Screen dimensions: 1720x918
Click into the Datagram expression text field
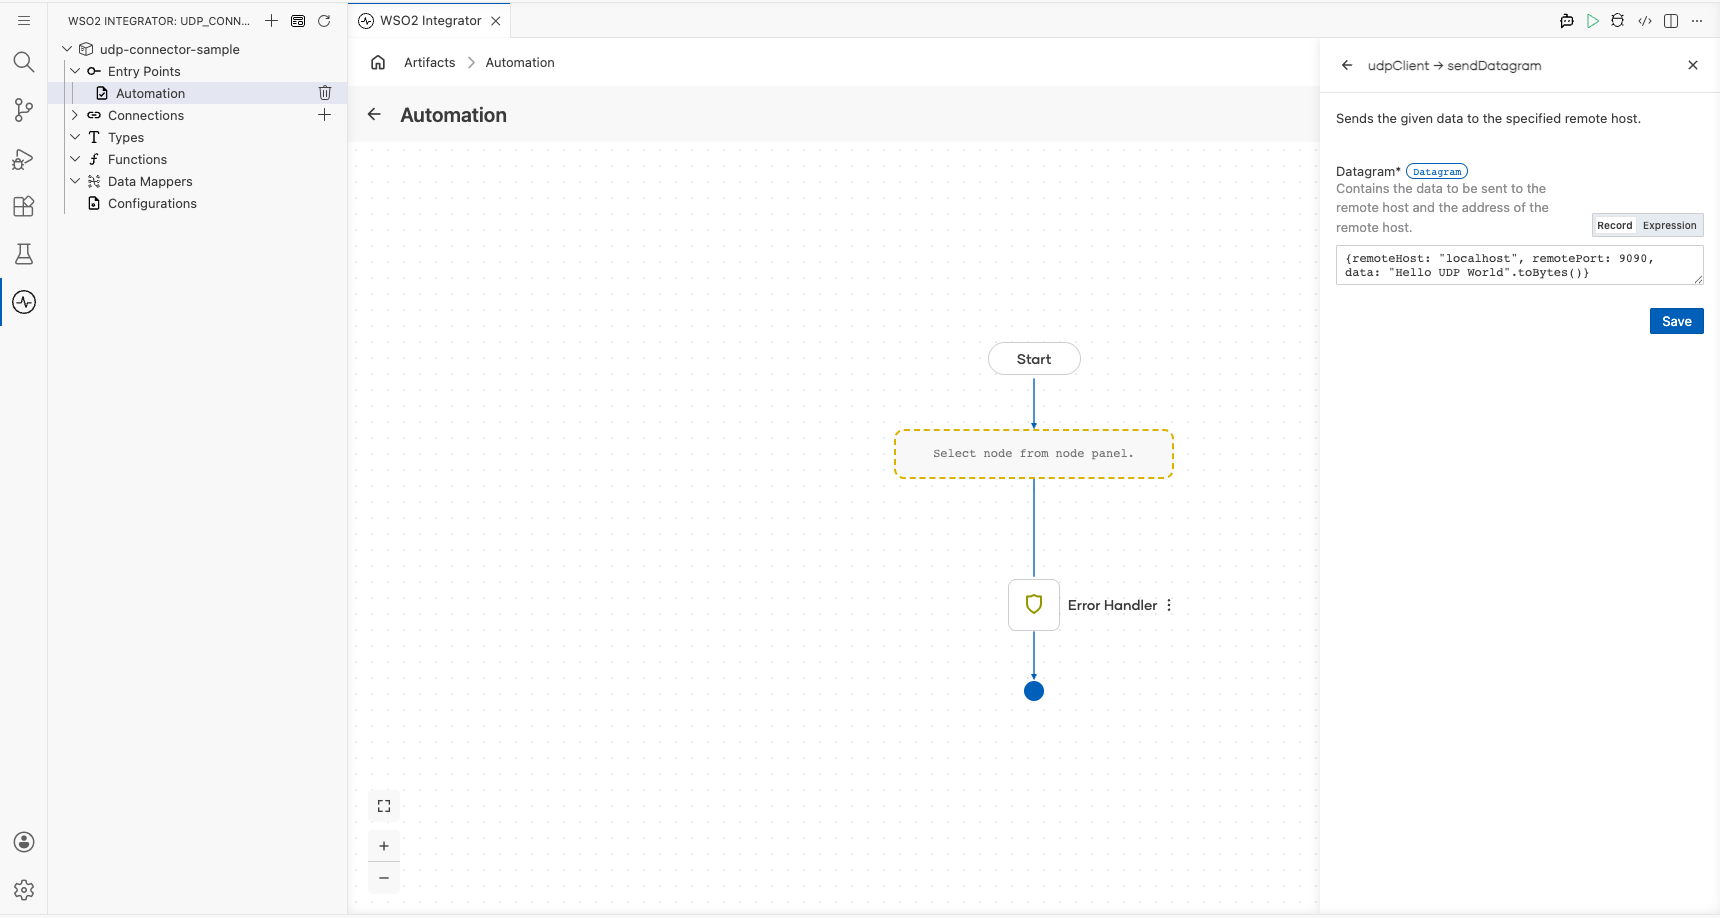pos(1519,265)
